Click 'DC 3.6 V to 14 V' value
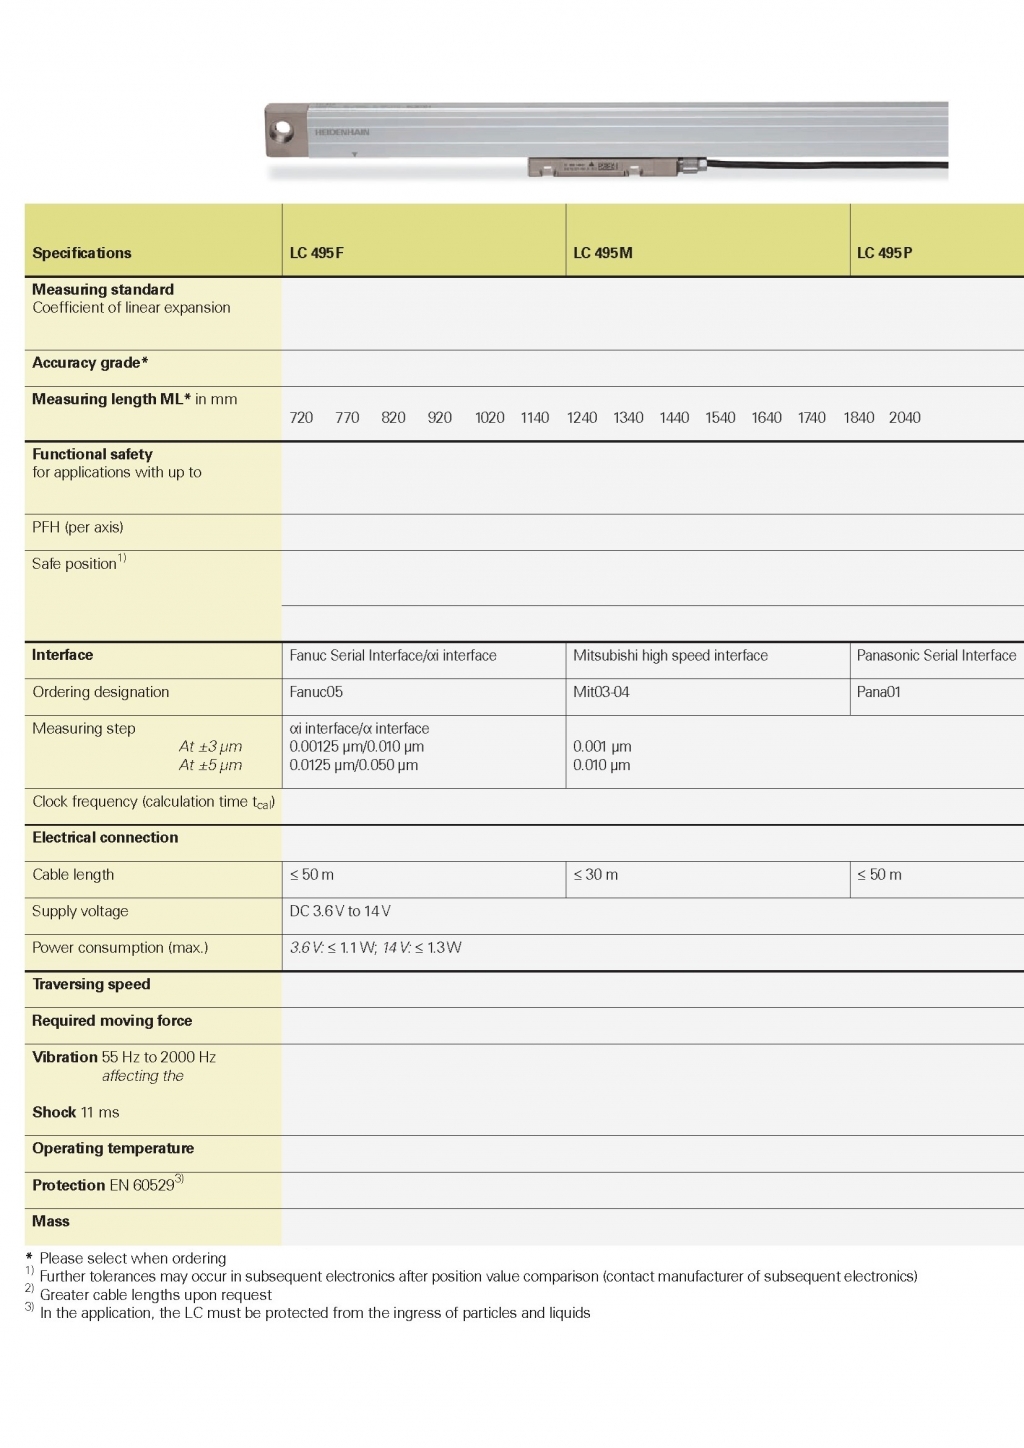The width and height of the screenshot is (1024, 1448). click(340, 911)
